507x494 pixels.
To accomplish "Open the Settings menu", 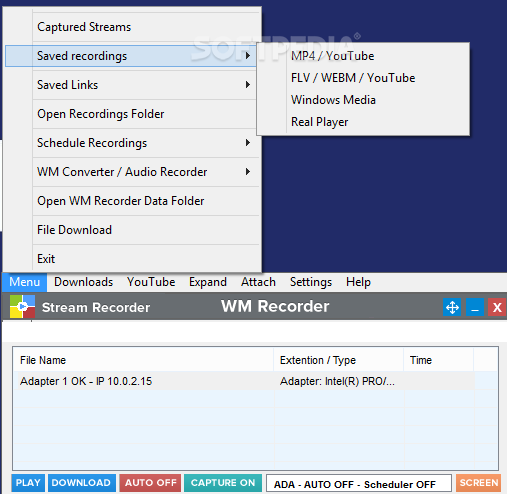I will click(311, 282).
